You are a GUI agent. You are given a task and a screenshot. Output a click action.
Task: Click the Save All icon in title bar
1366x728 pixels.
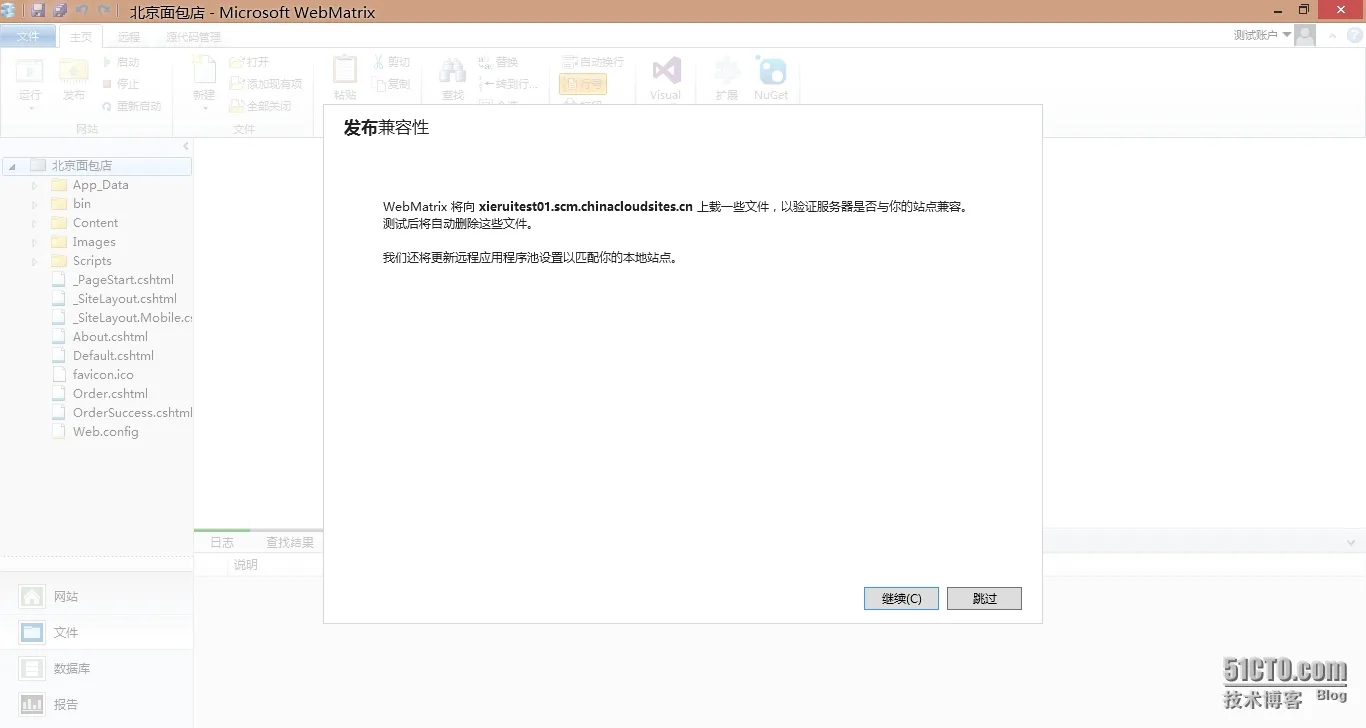tap(60, 10)
